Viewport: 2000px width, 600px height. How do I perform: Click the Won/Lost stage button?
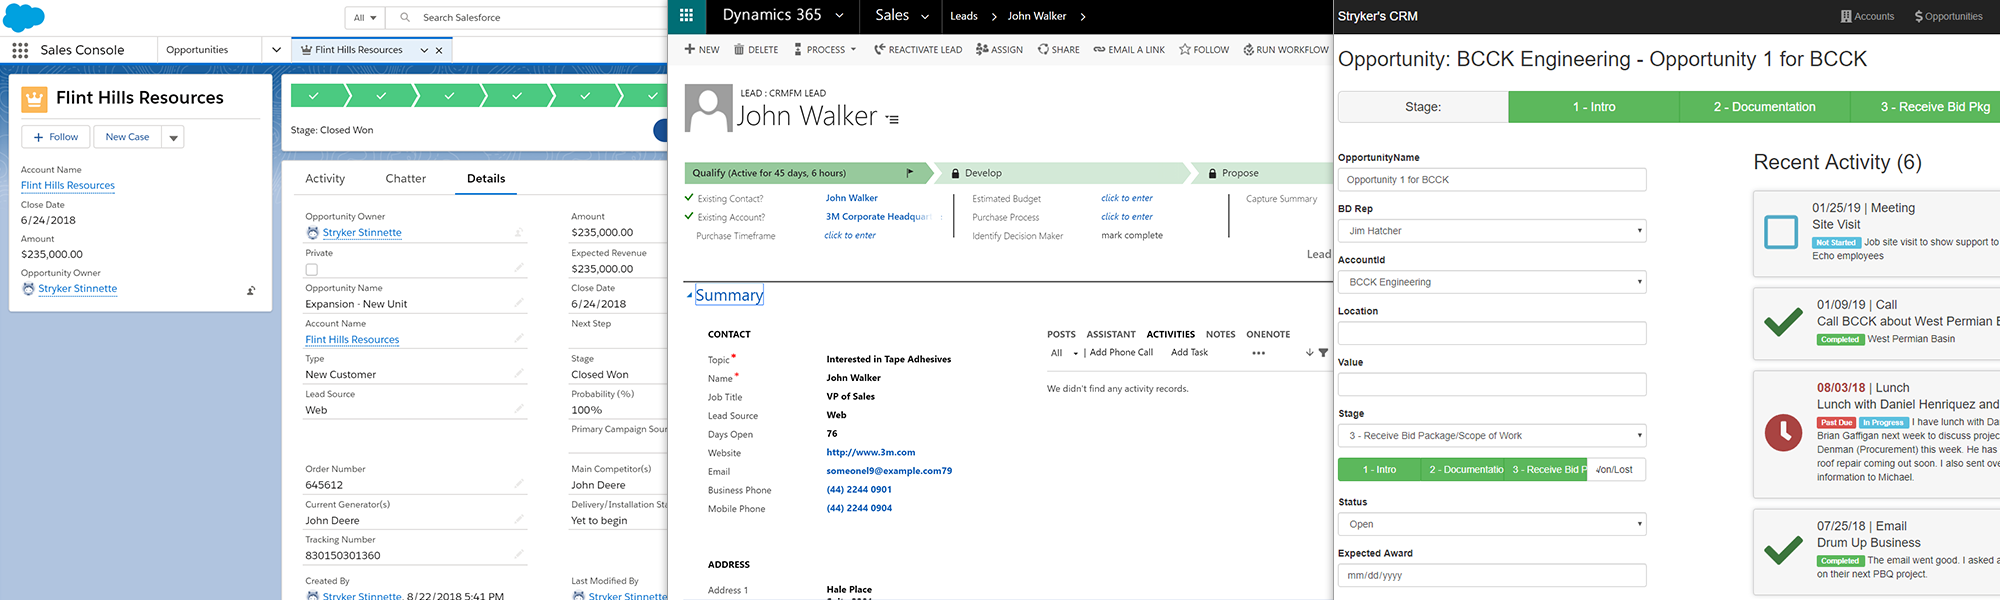click(x=1616, y=469)
